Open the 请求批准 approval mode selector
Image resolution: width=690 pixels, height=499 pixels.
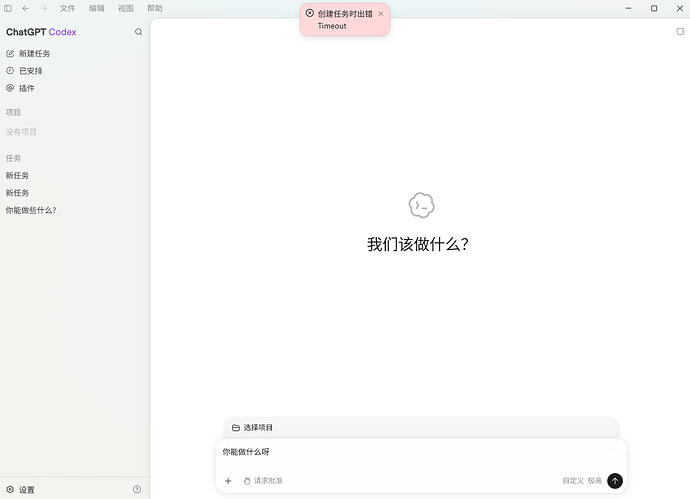click(263, 481)
